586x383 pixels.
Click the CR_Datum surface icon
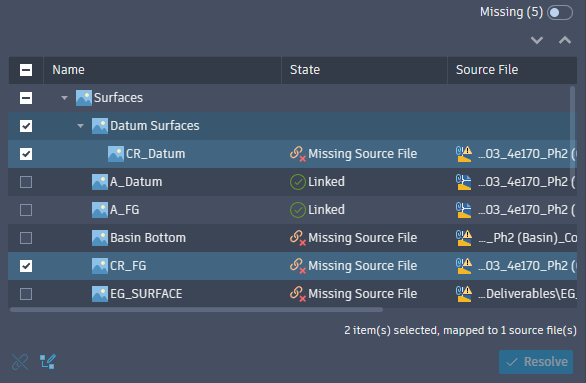(116, 154)
